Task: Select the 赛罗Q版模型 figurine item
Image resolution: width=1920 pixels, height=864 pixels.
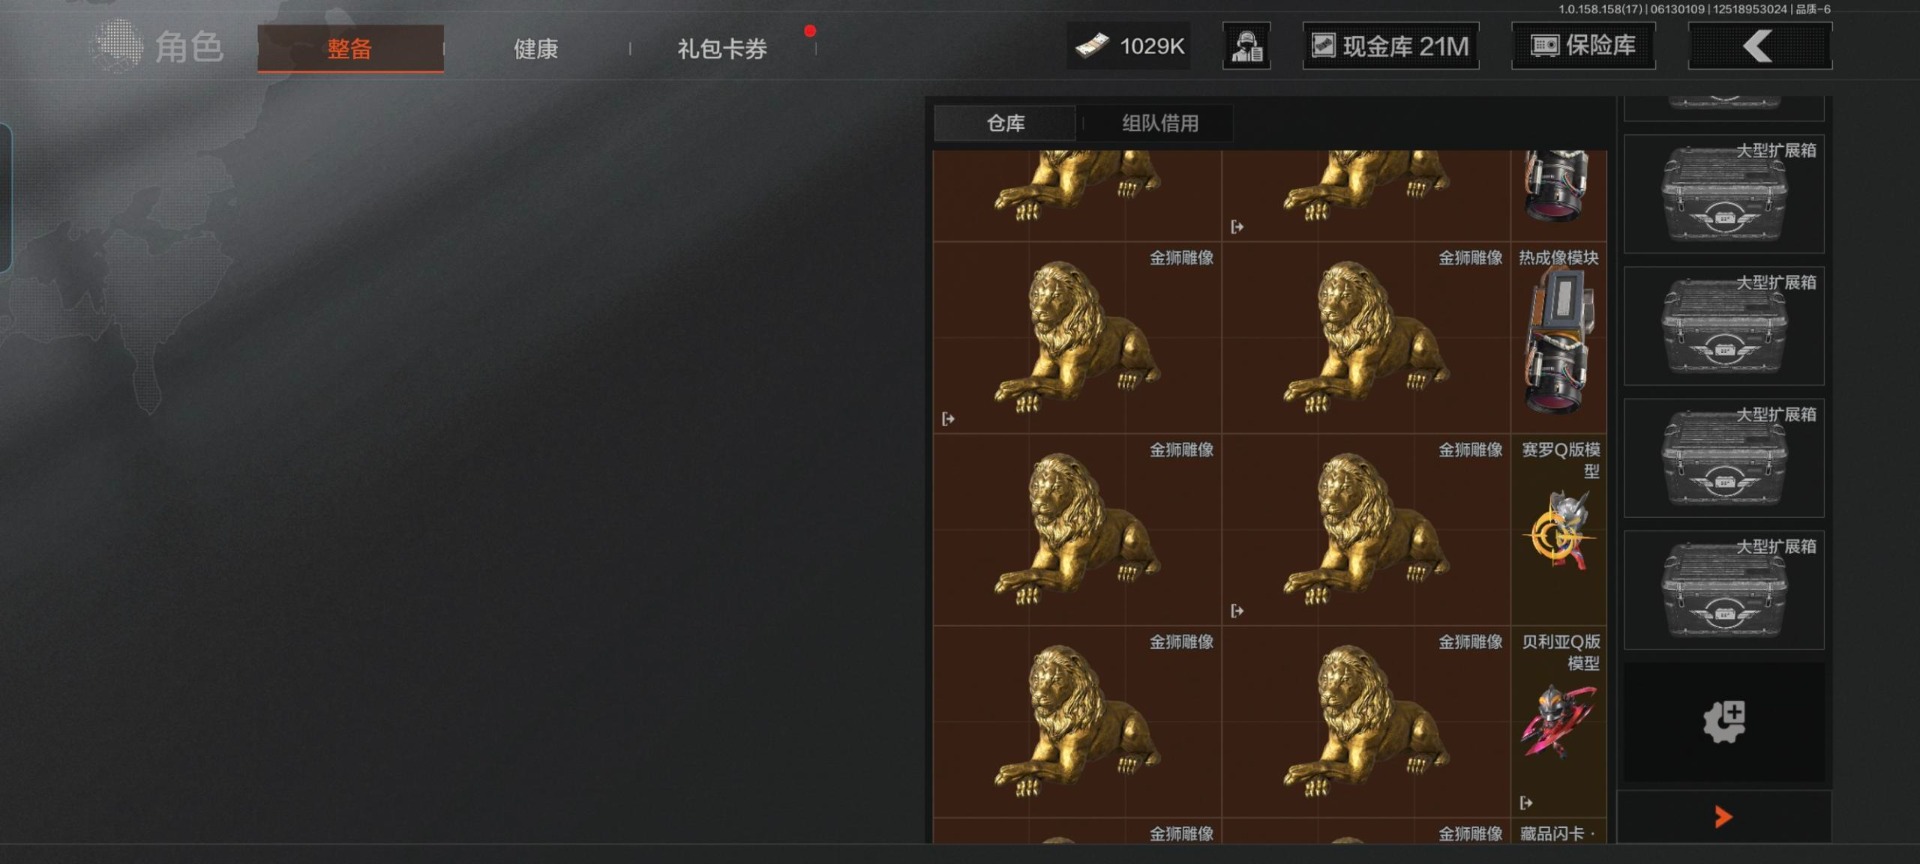Action: coord(1559,529)
